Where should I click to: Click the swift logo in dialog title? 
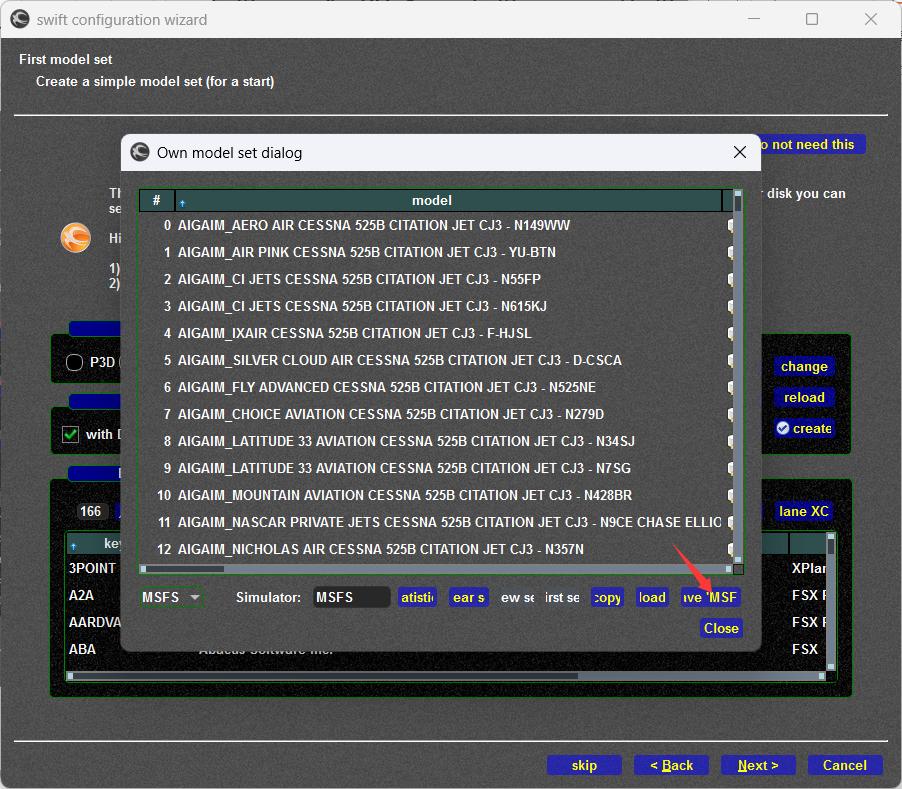pyautogui.click(x=140, y=152)
